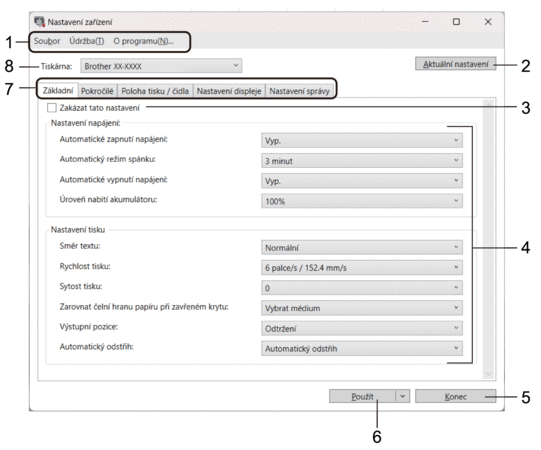Click the Konec button
Viewport: 541px width, 450px height.
pos(455,397)
